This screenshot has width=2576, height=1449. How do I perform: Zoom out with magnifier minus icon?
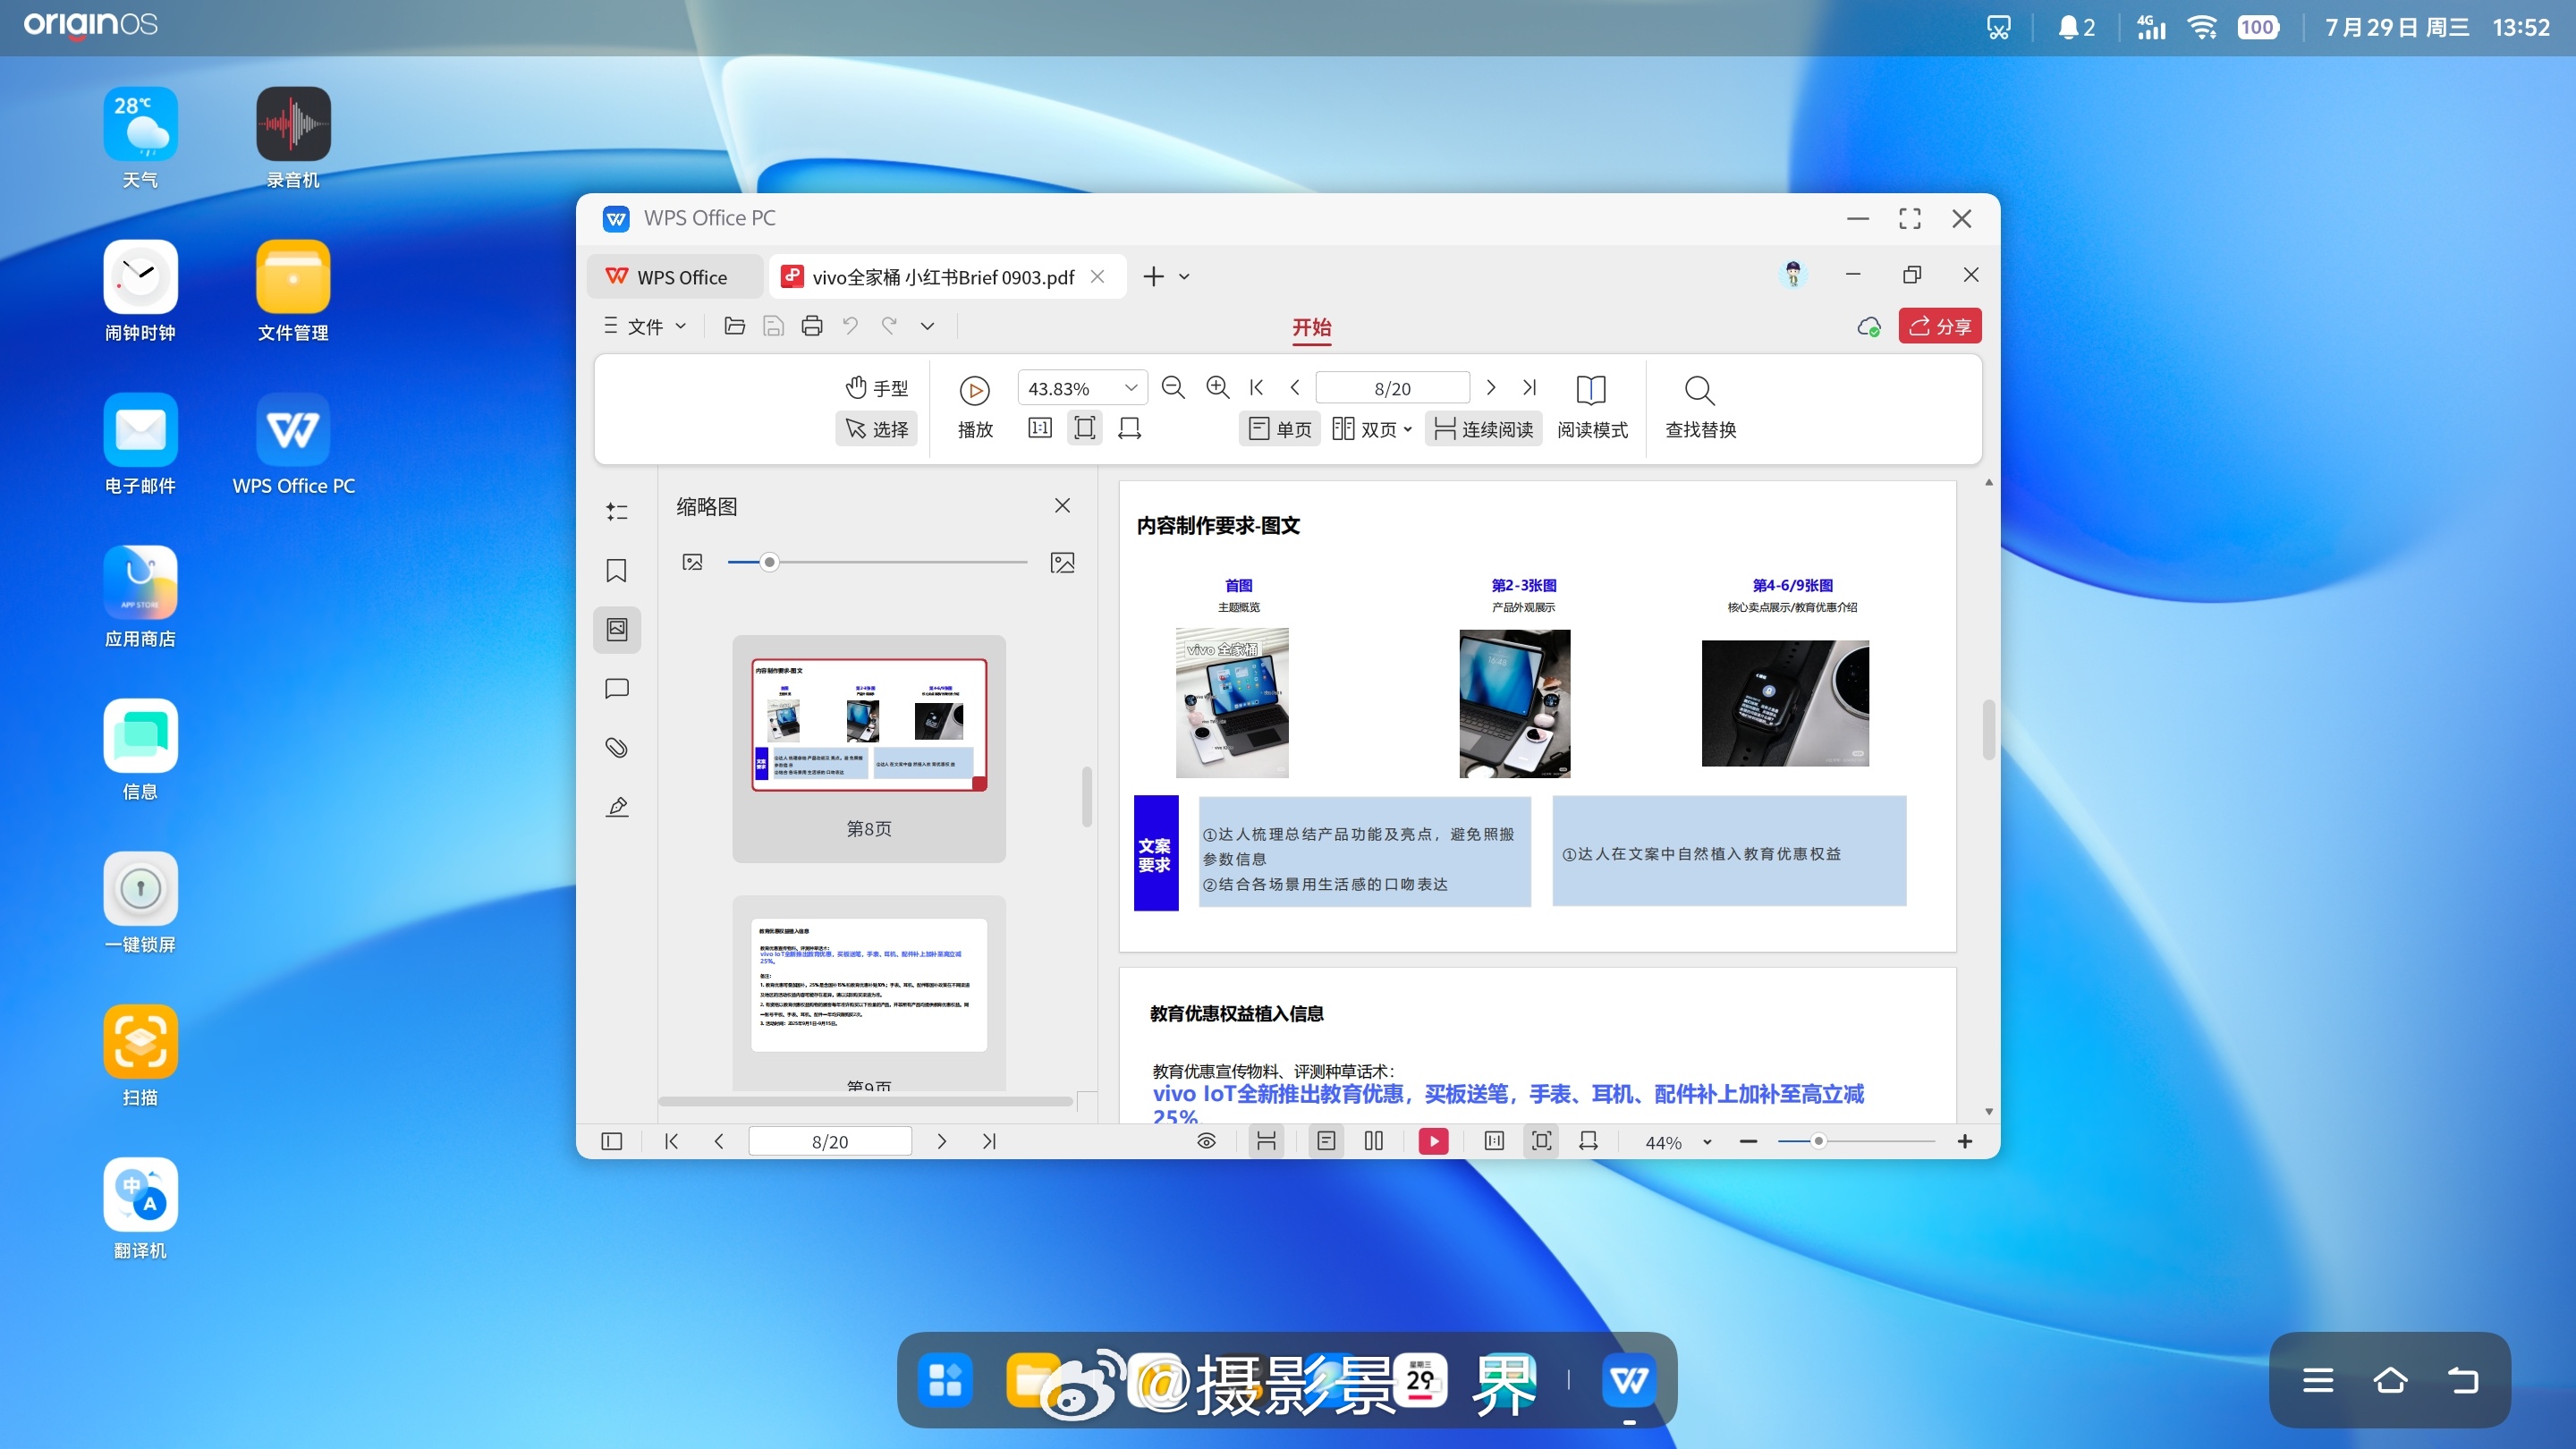pyautogui.click(x=1173, y=388)
